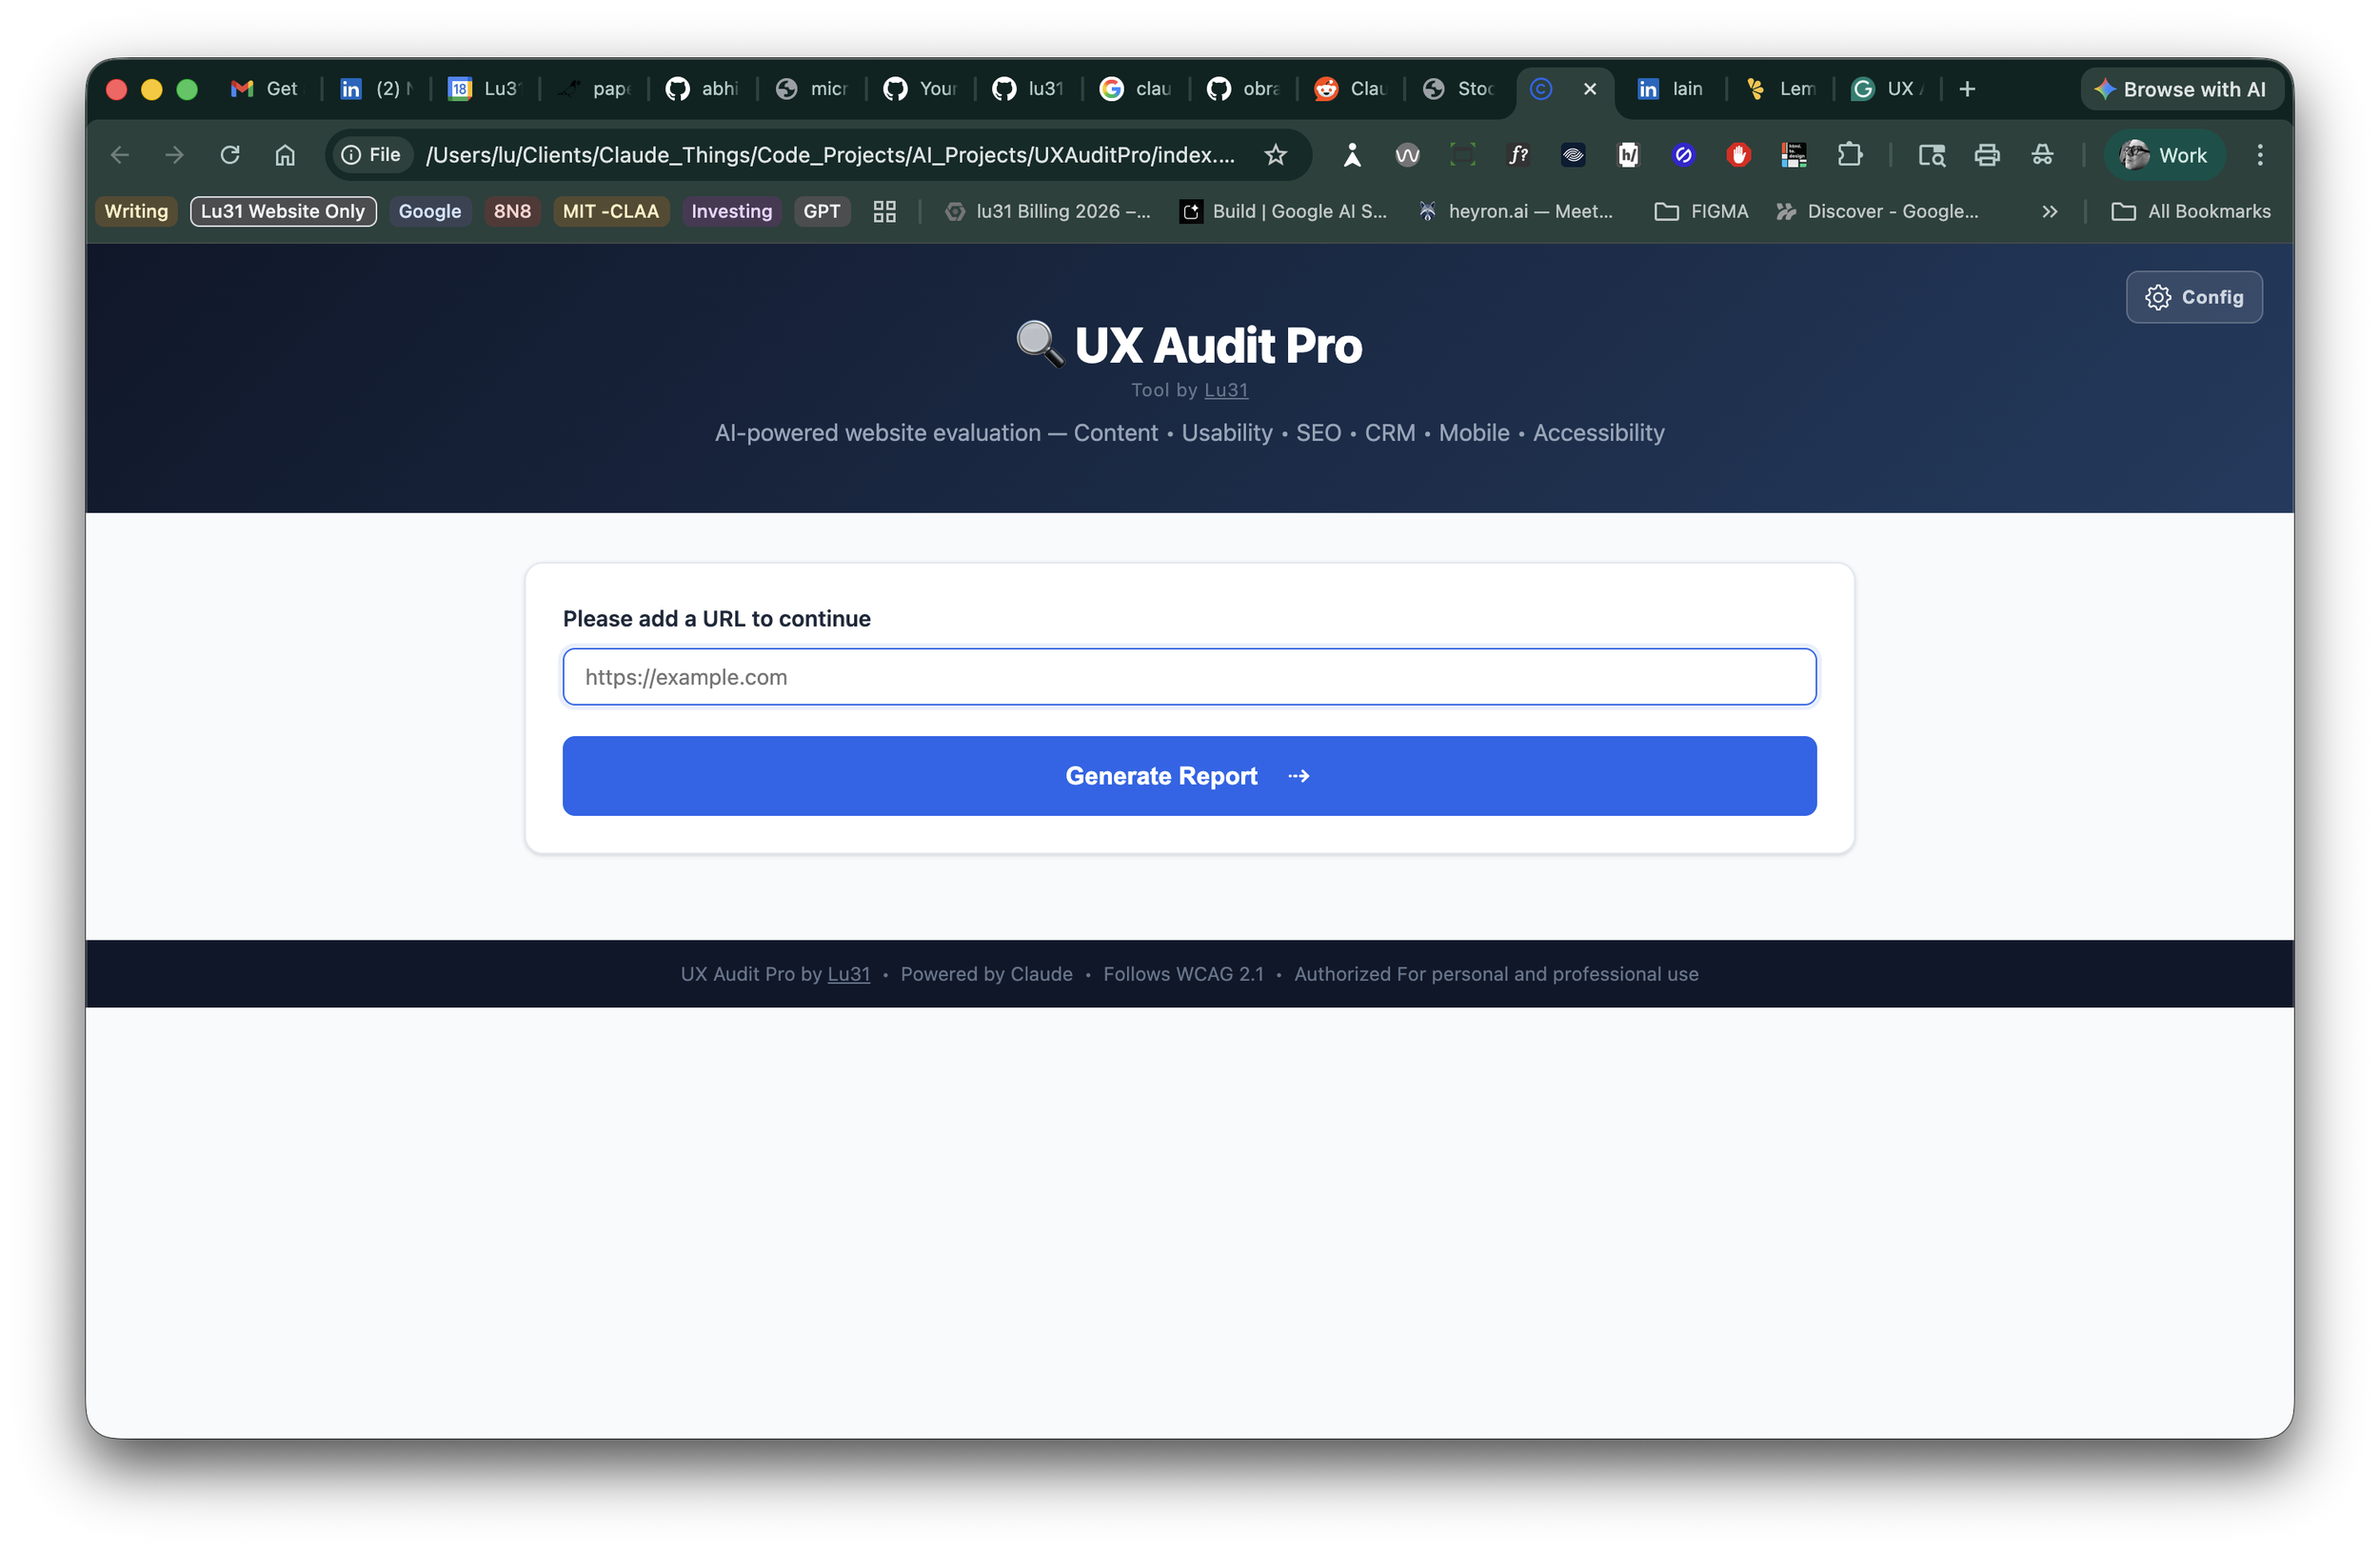
Task: Open the FIGMA bookmarks folder
Action: point(1702,211)
